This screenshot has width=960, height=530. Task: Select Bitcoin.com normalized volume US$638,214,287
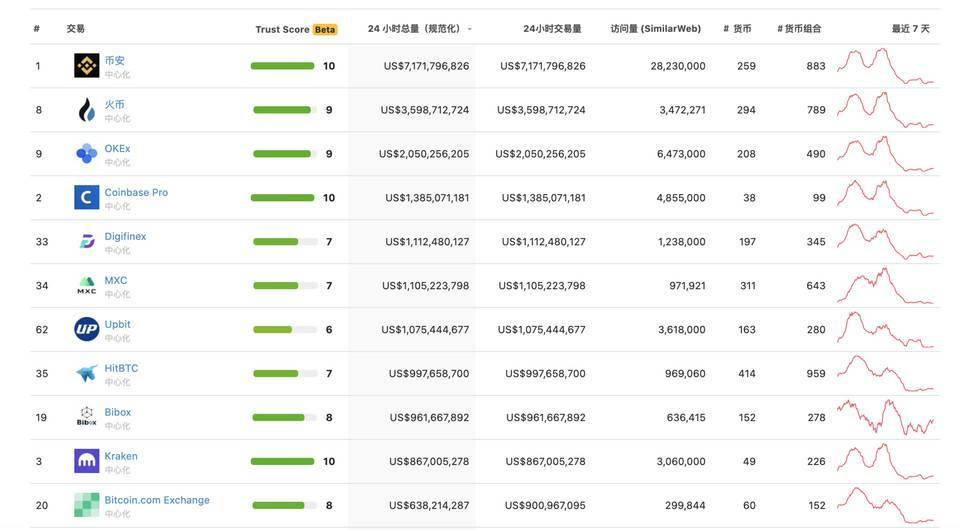coord(429,506)
